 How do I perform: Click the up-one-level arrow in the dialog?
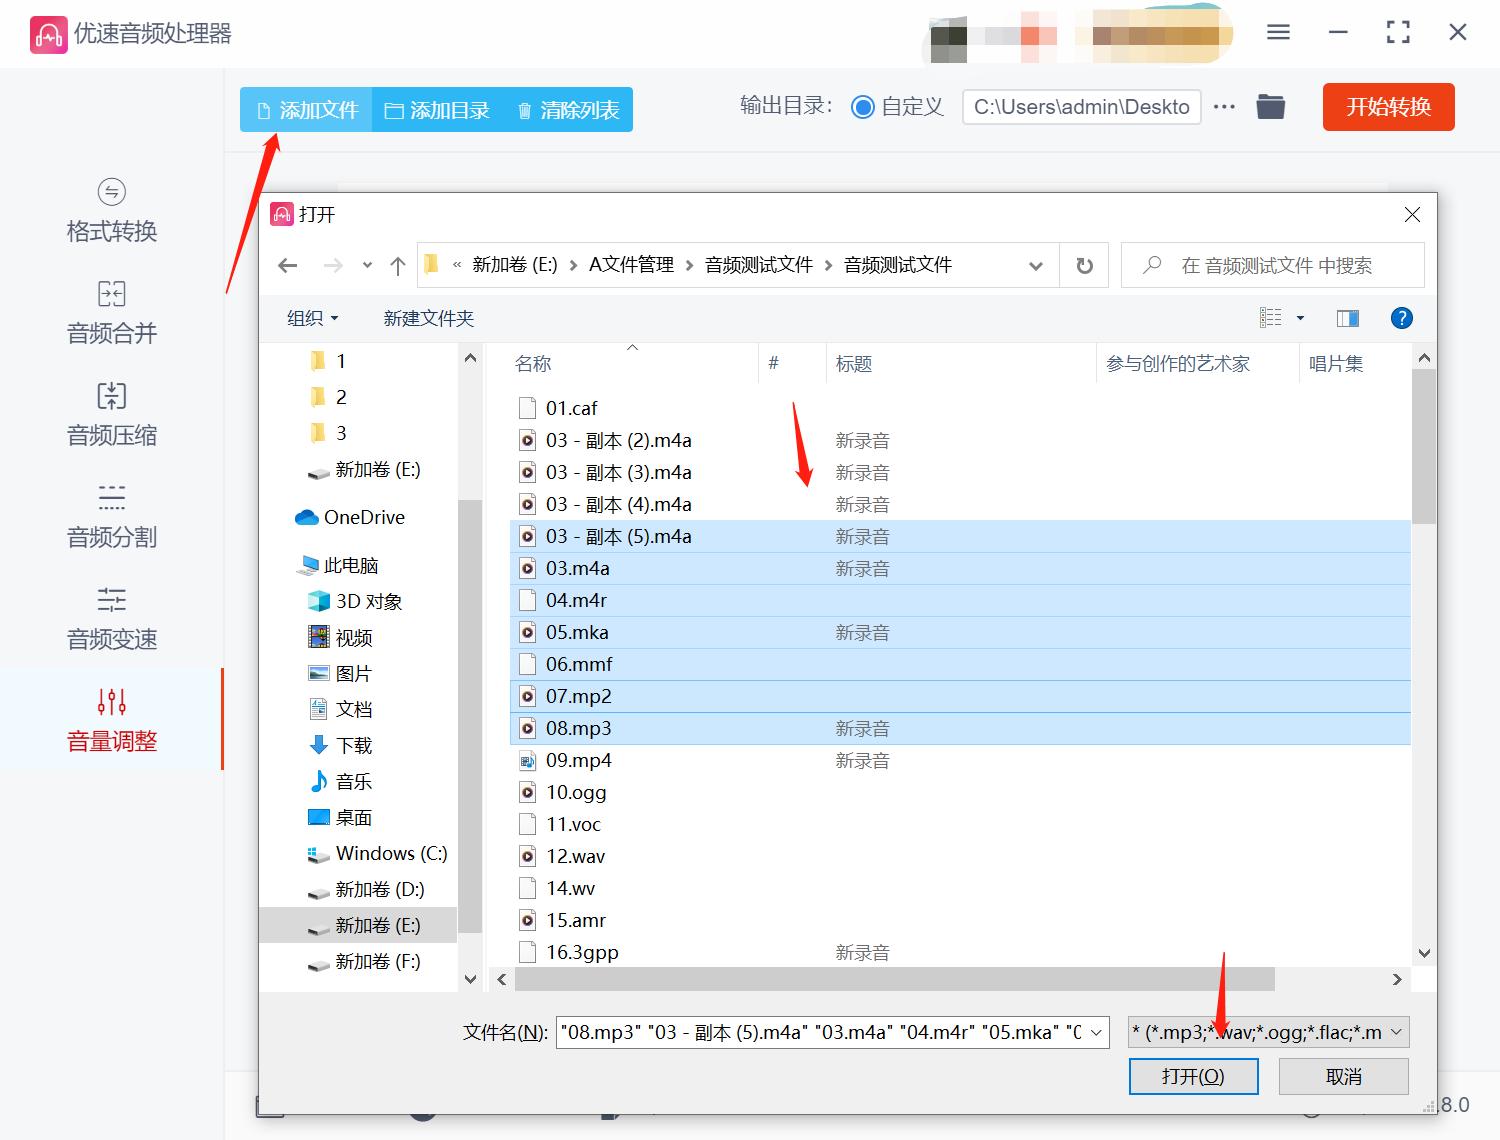(x=396, y=264)
